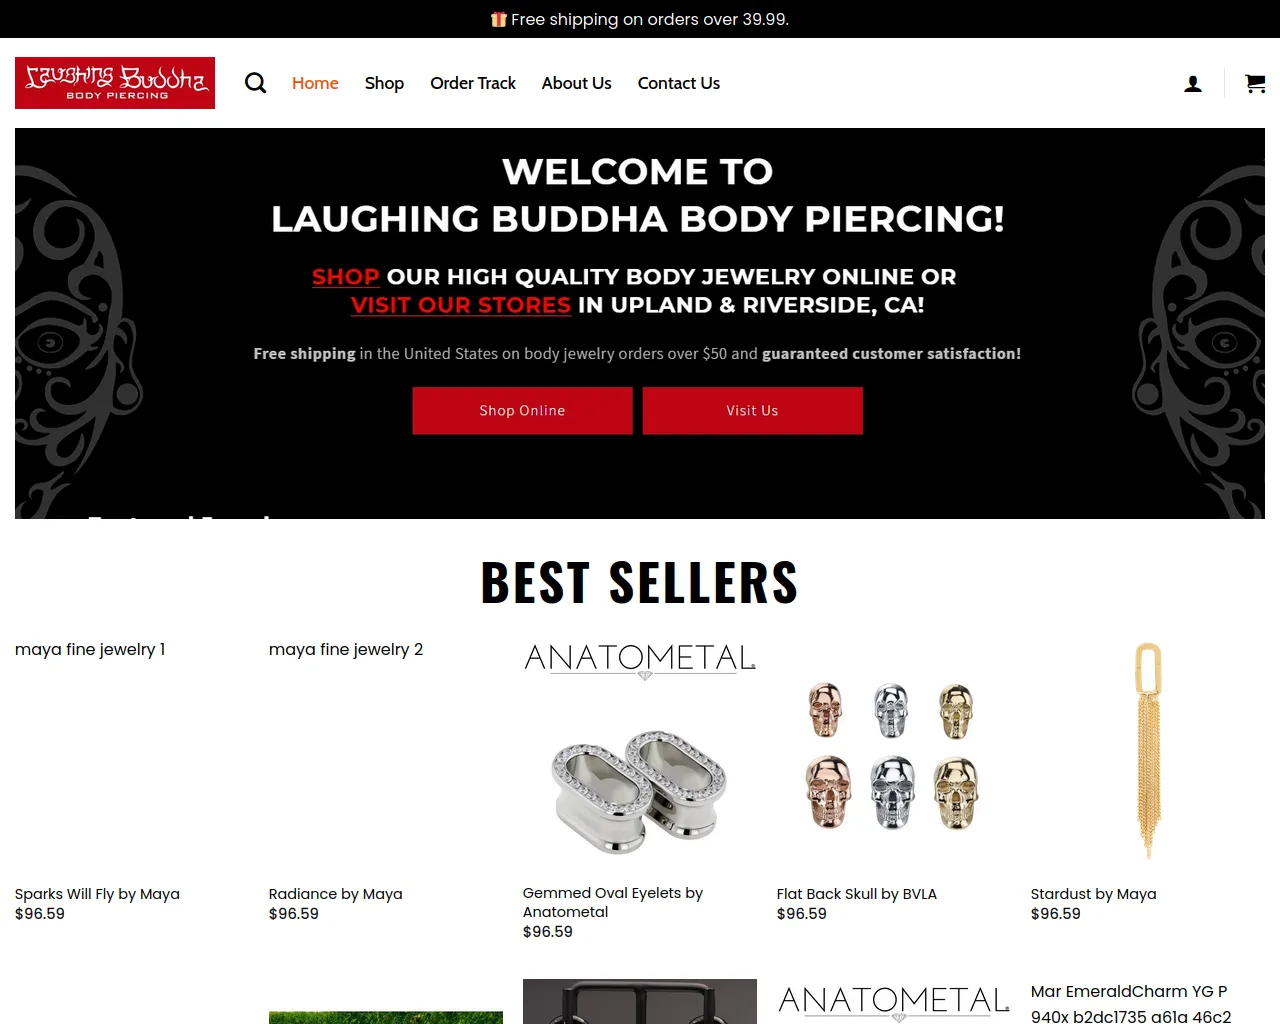Click the red Shop Online button

(522, 411)
